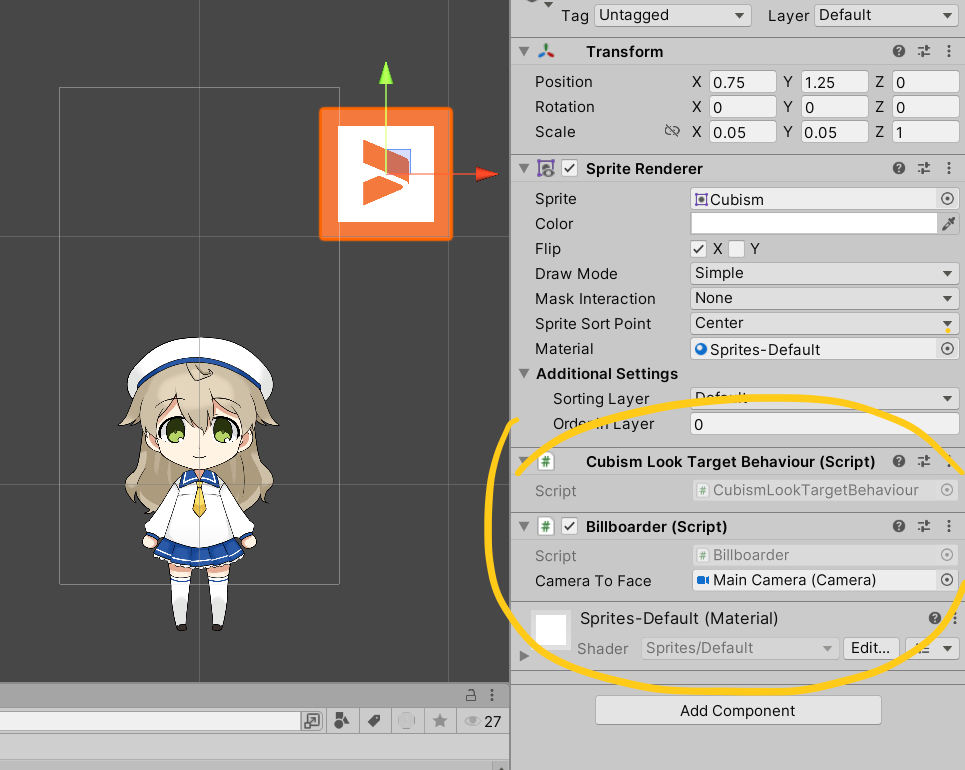Open presets for the Sprite Renderer
The width and height of the screenshot is (965, 770).
(x=924, y=168)
